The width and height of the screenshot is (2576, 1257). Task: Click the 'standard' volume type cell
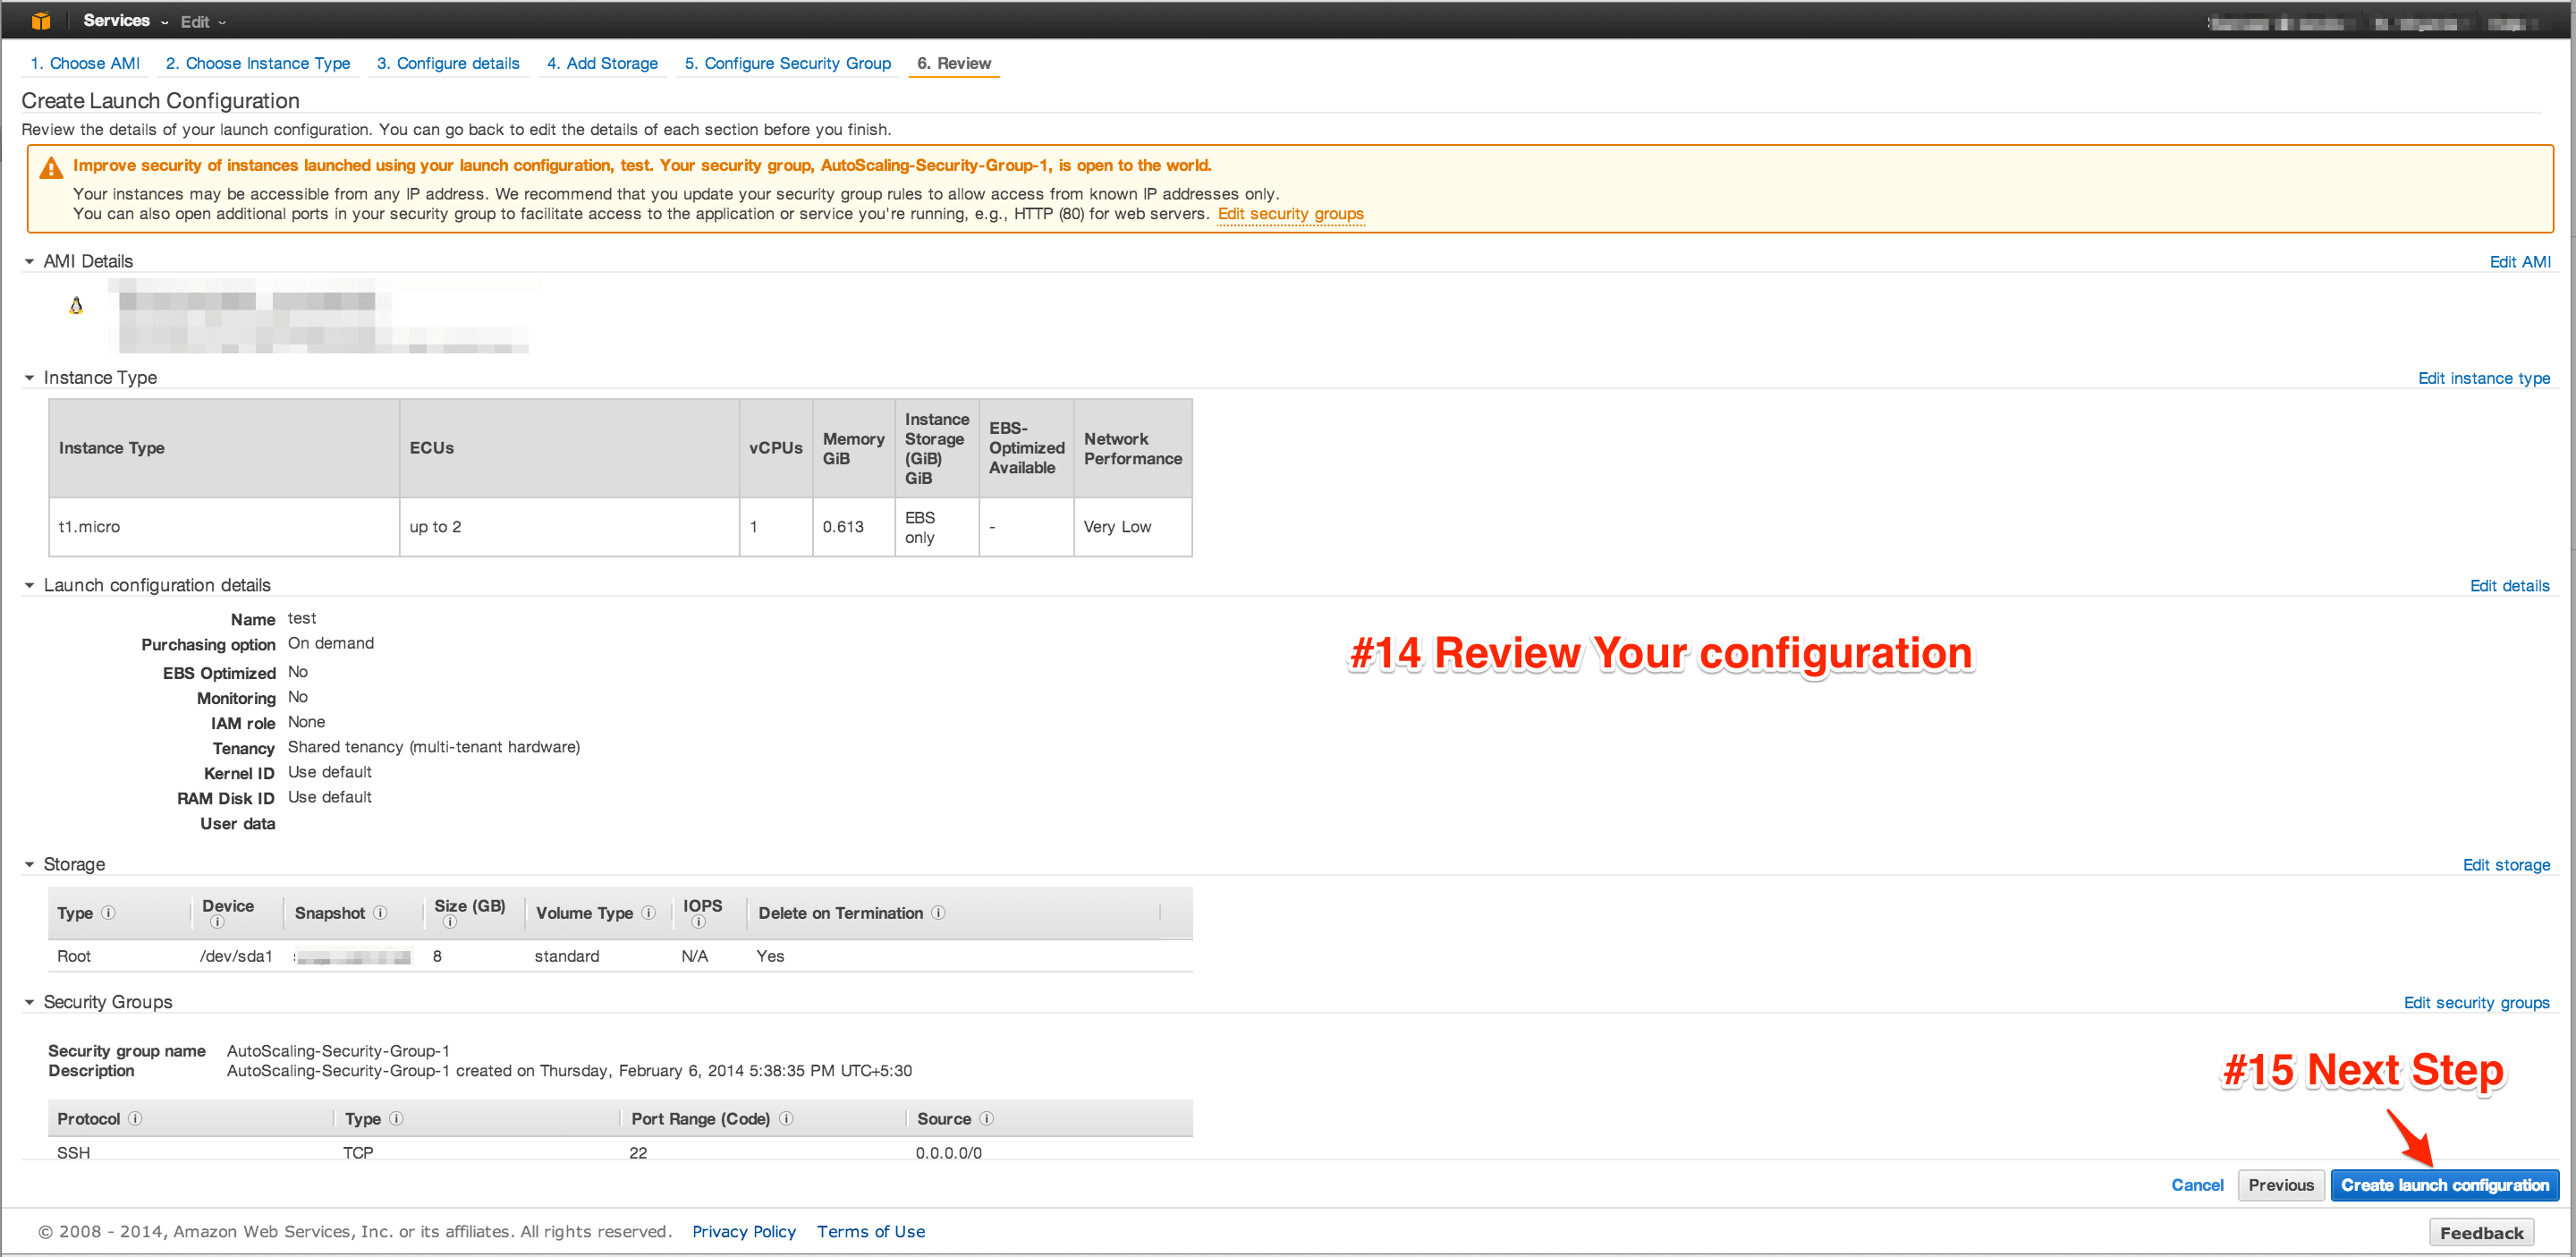[x=567, y=956]
